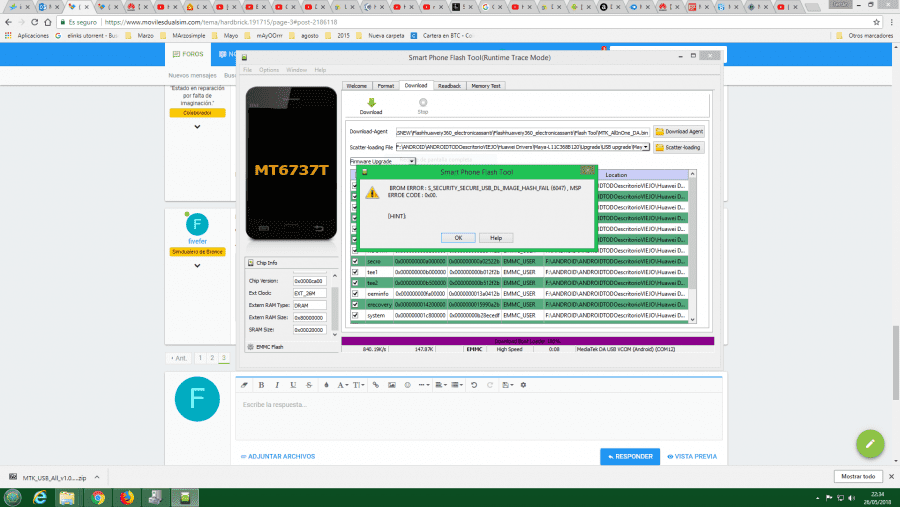
Task: Open Chrome from the taskbar
Action: pos(98,497)
